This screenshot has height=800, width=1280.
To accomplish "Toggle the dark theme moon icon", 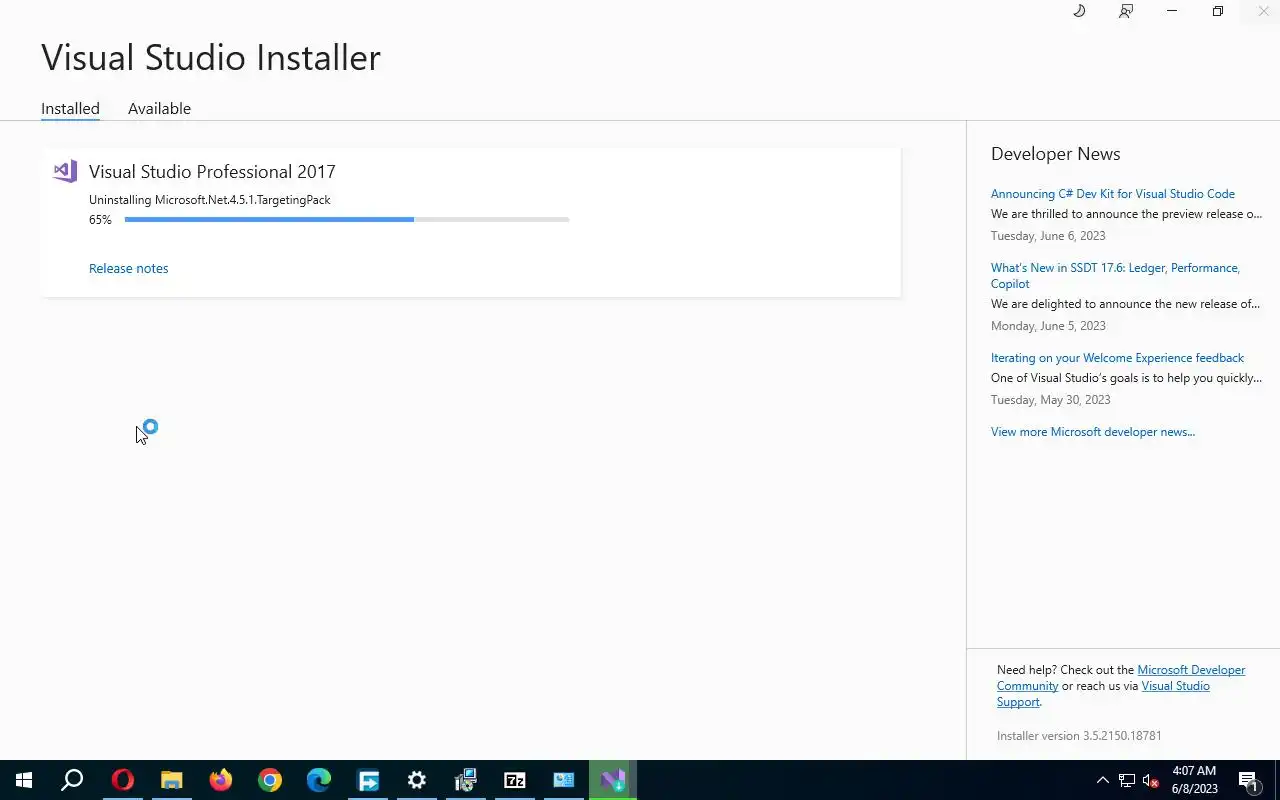I will click(1079, 11).
